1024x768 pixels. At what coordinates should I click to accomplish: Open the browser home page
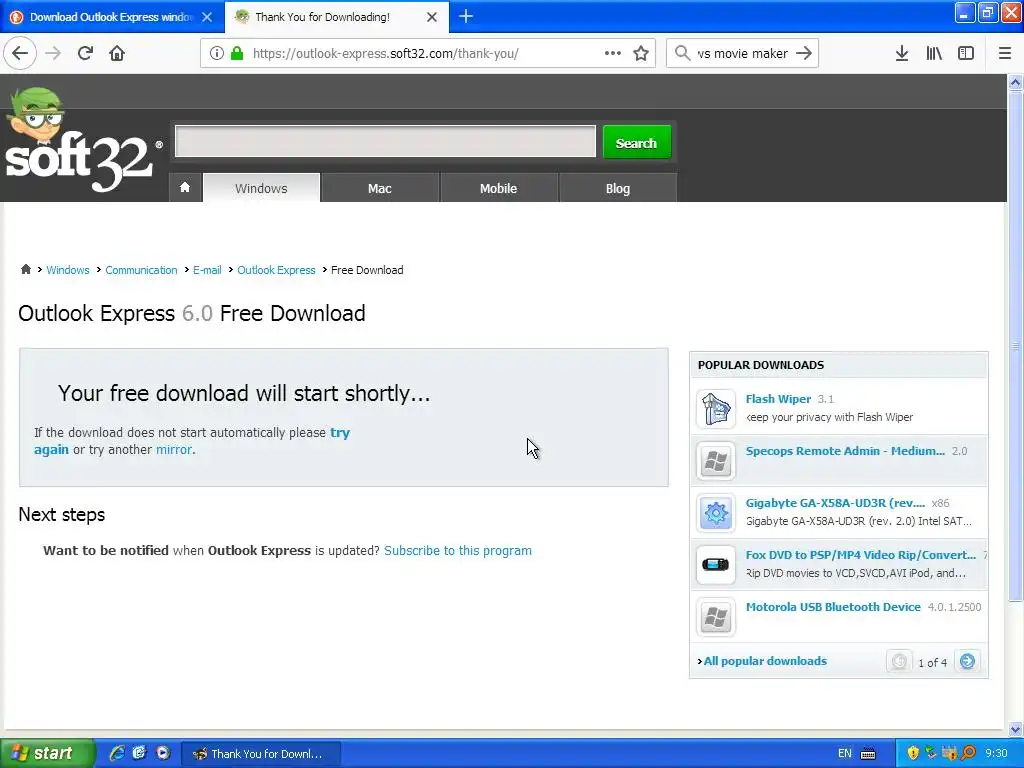click(x=117, y=54)
